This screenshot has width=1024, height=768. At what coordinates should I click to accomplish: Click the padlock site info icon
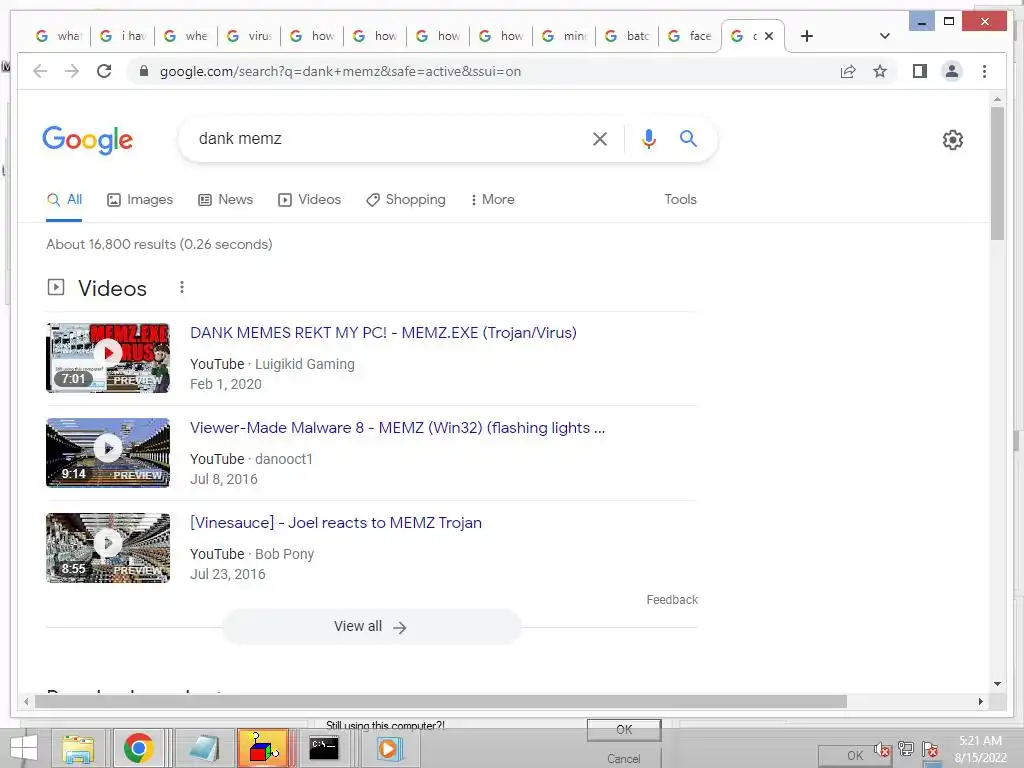144,71
